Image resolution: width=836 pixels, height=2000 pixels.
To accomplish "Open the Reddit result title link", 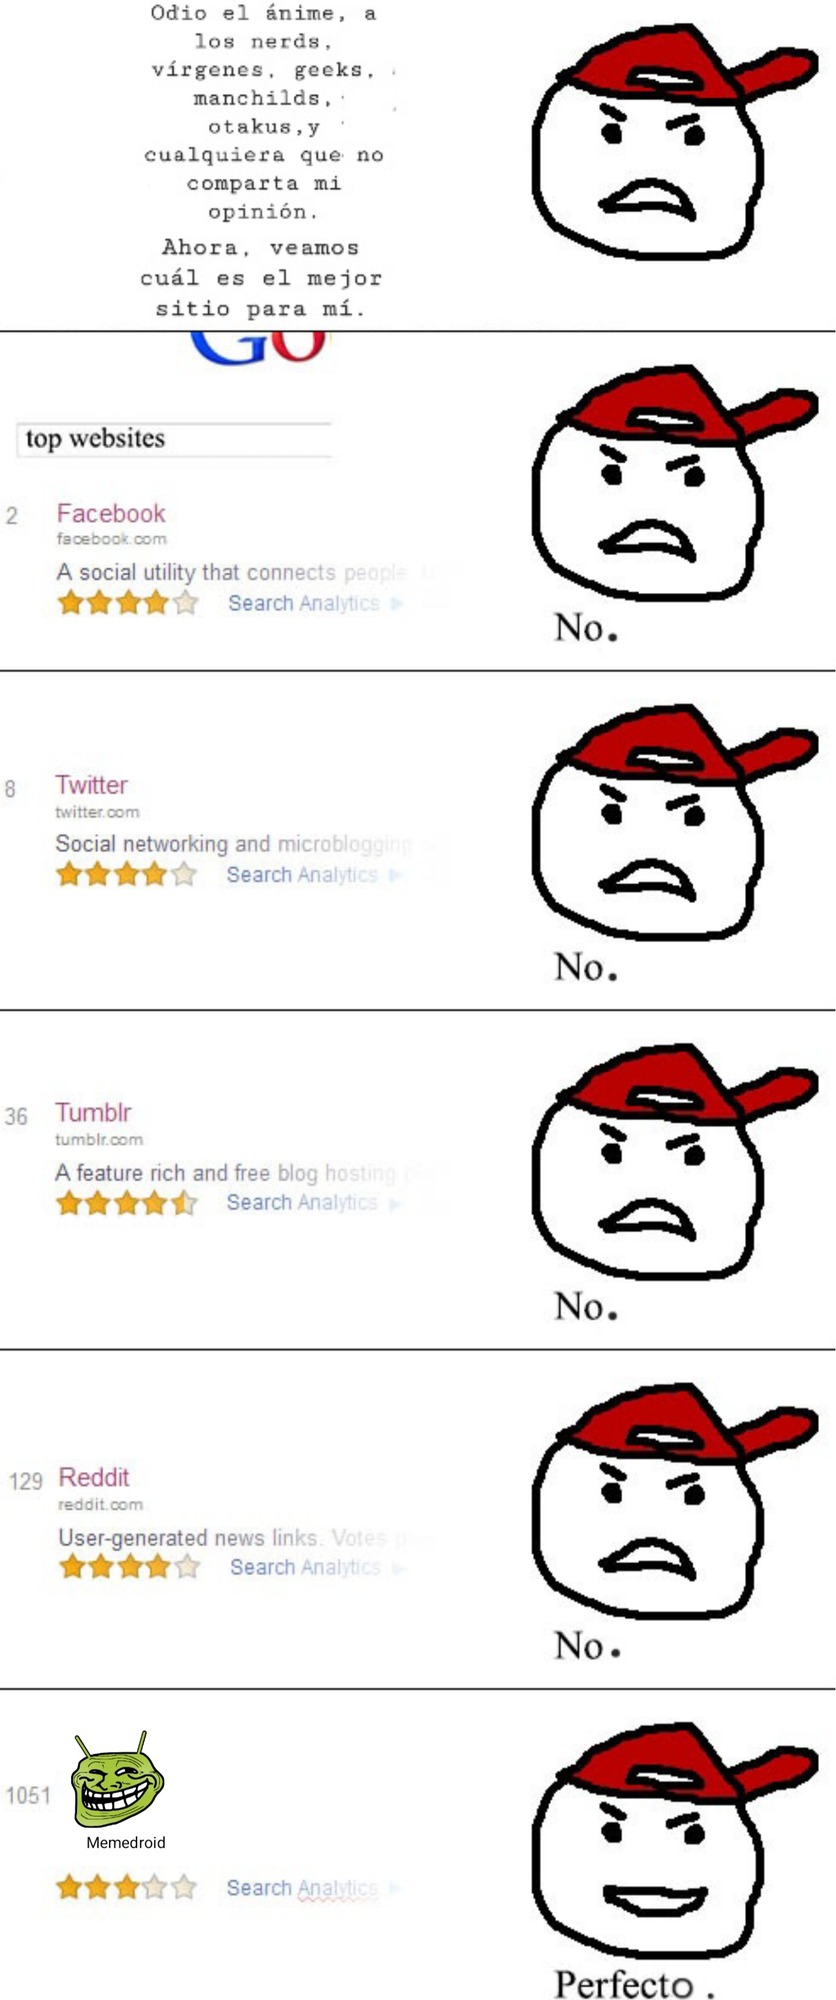I will click(x=94, y=1477).
